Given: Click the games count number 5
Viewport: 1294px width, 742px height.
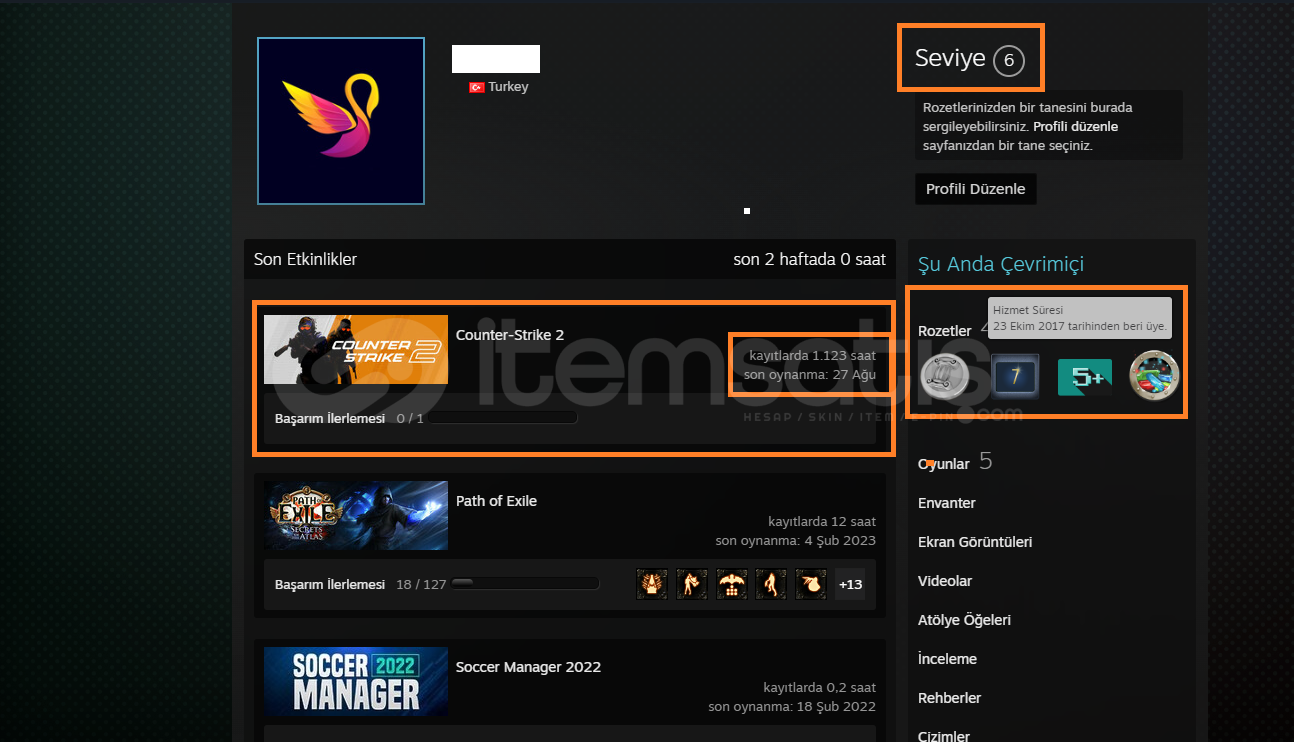Looking at the screenshot, I should pos(986,461).
